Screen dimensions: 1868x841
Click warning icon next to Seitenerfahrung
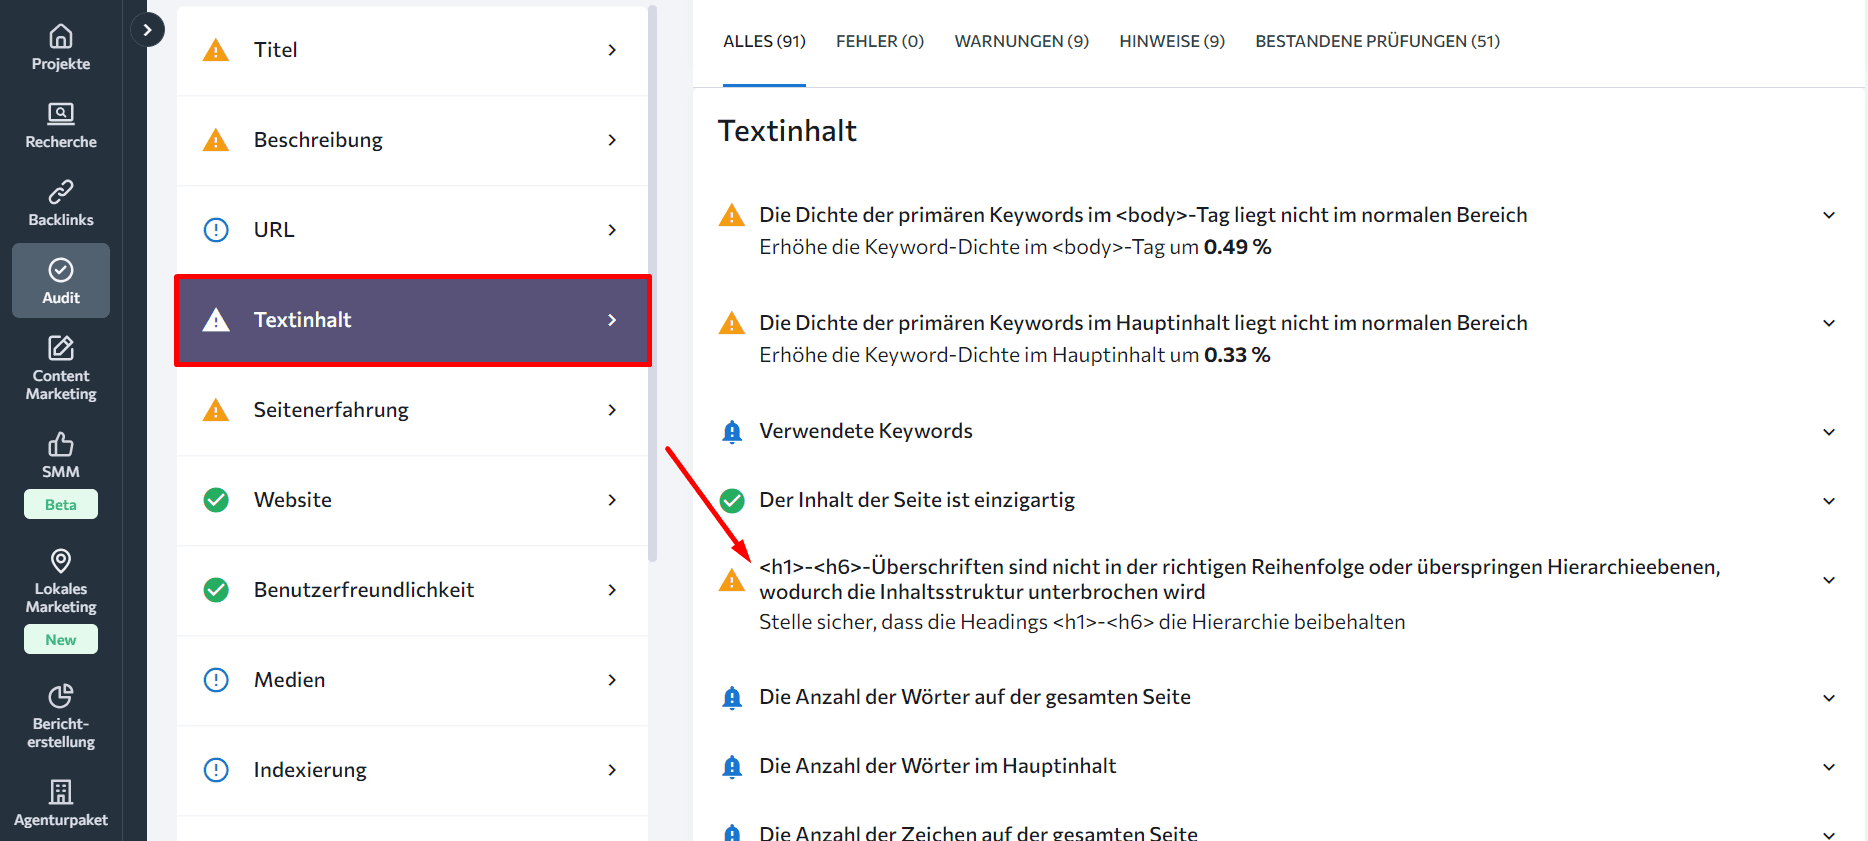[x=216, y=410]
